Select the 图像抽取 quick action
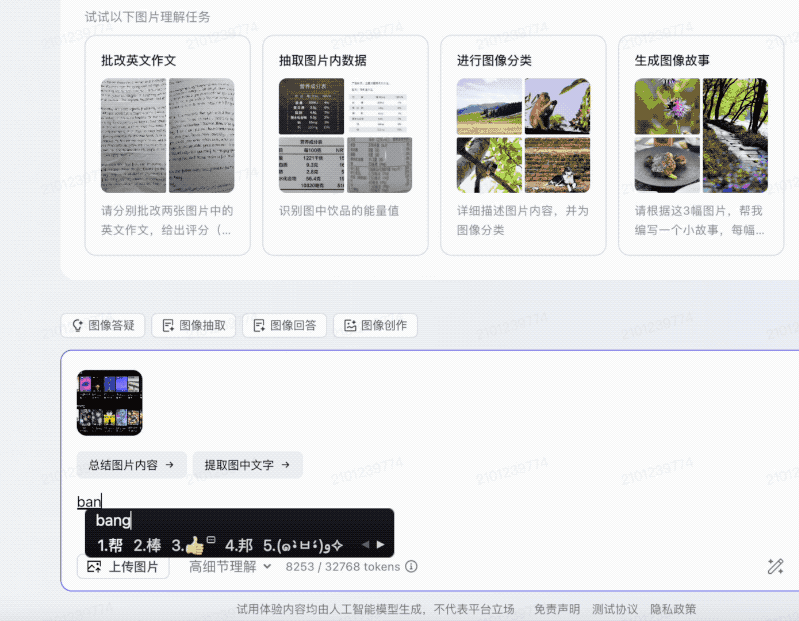This screenshot has width=799, height=621. click(x=194, y=326)
